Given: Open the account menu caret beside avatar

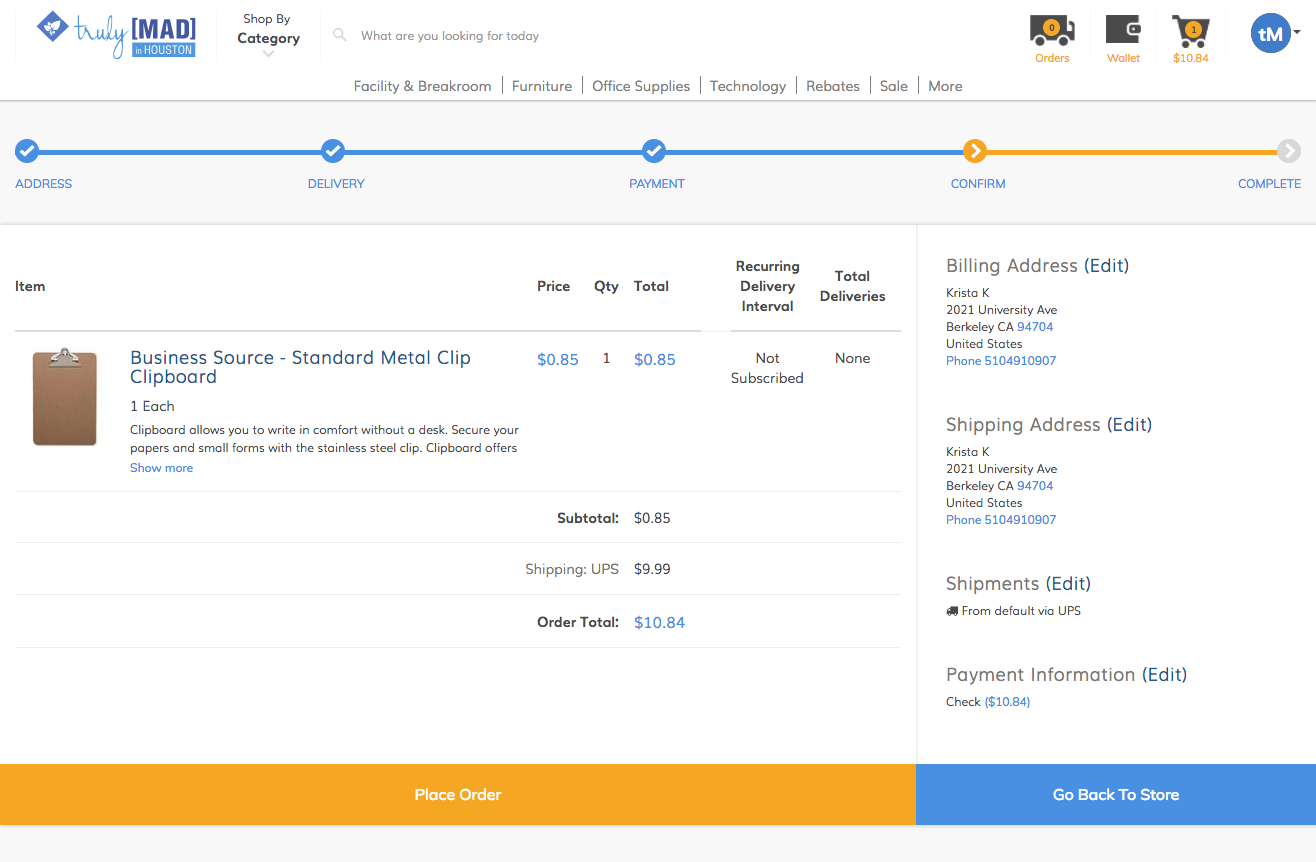Looking at the screenshot, I should (1297, 33).
